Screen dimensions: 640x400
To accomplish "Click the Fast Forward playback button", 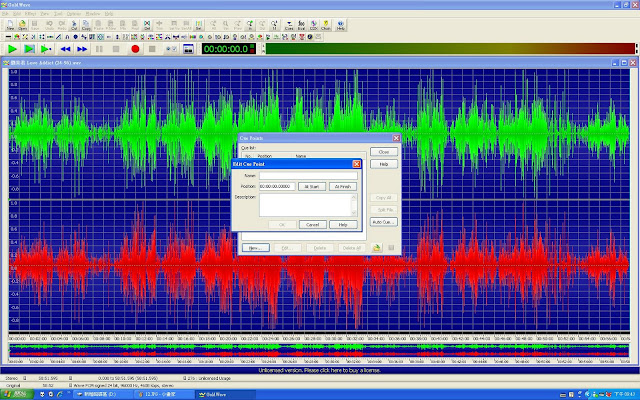I will point(83,48).
